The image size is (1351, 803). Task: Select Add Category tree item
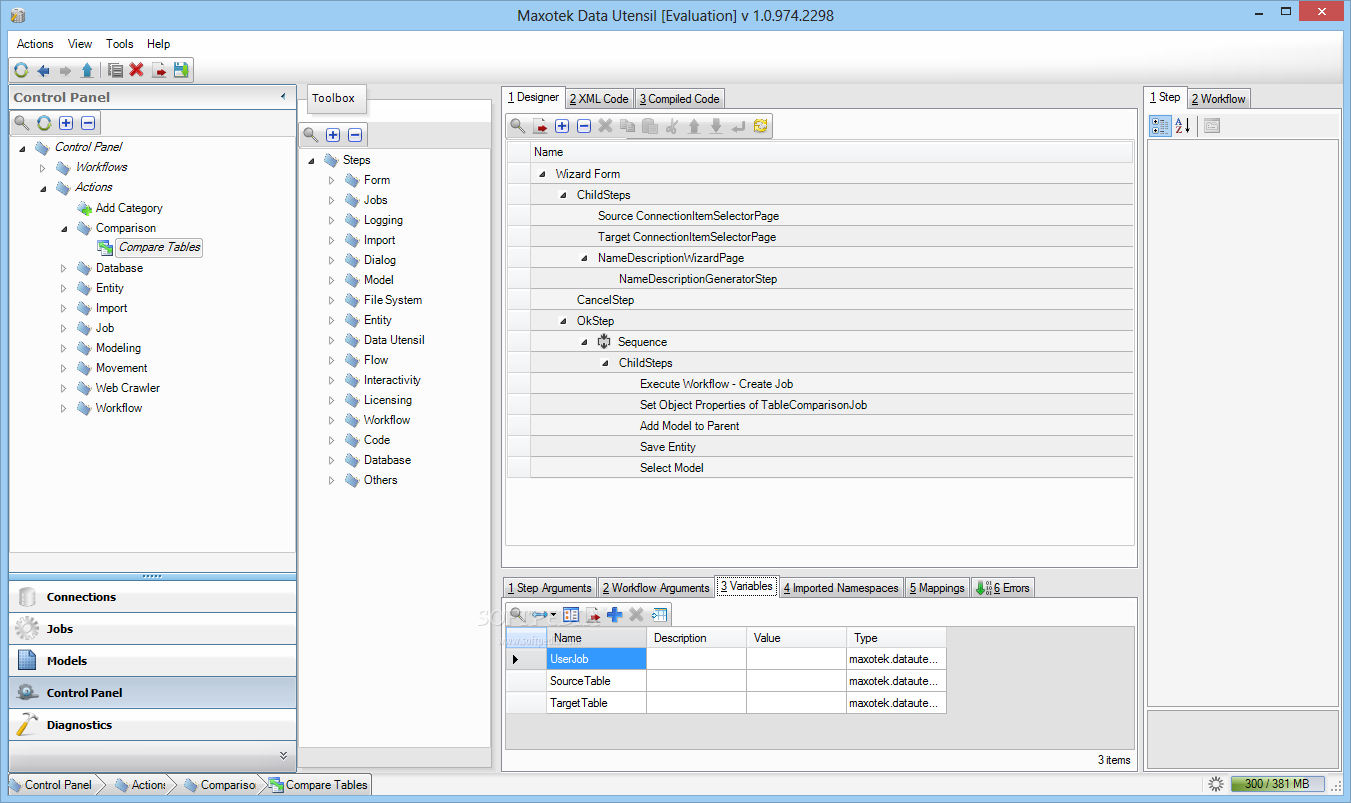(x=129, y=208)
